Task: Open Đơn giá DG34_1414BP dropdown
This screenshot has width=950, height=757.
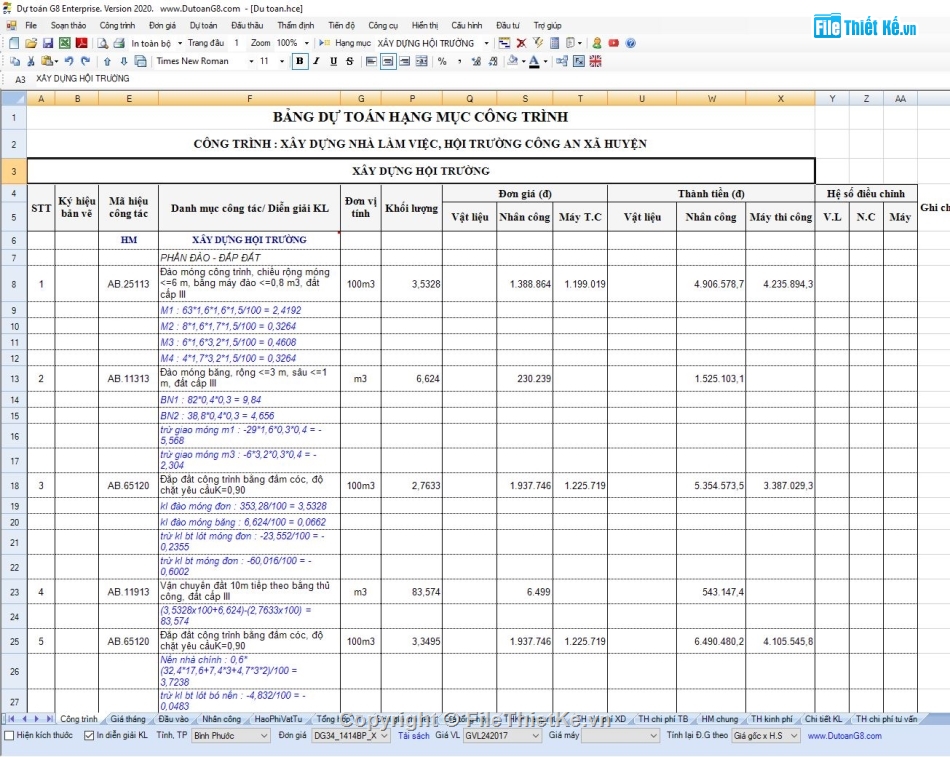Action: coord(351,735)
